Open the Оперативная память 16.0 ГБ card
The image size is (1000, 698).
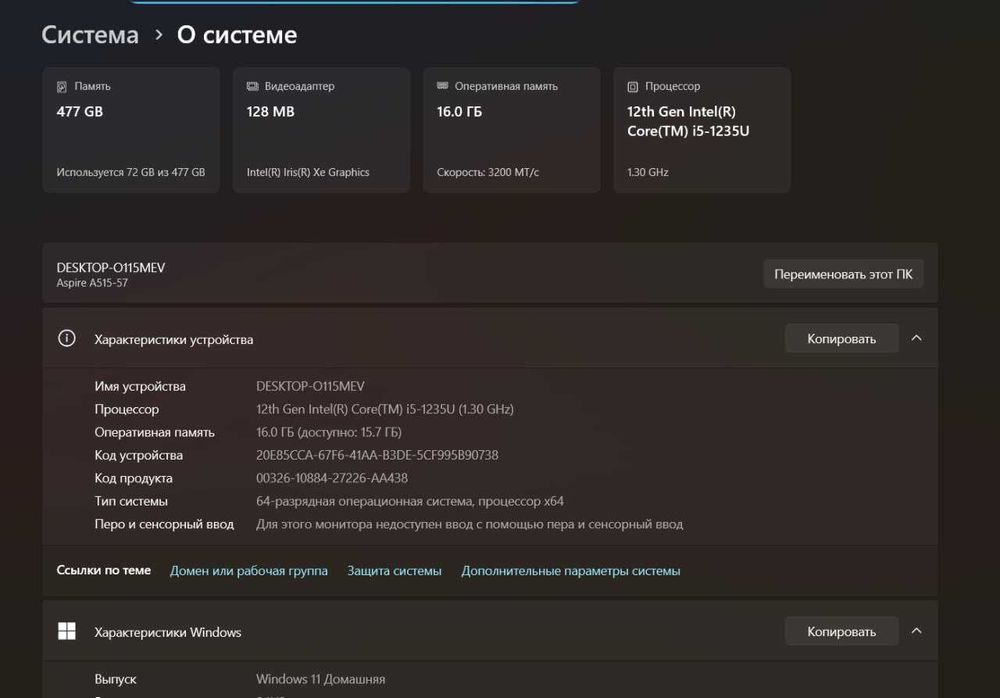click(x=511, y=130)
